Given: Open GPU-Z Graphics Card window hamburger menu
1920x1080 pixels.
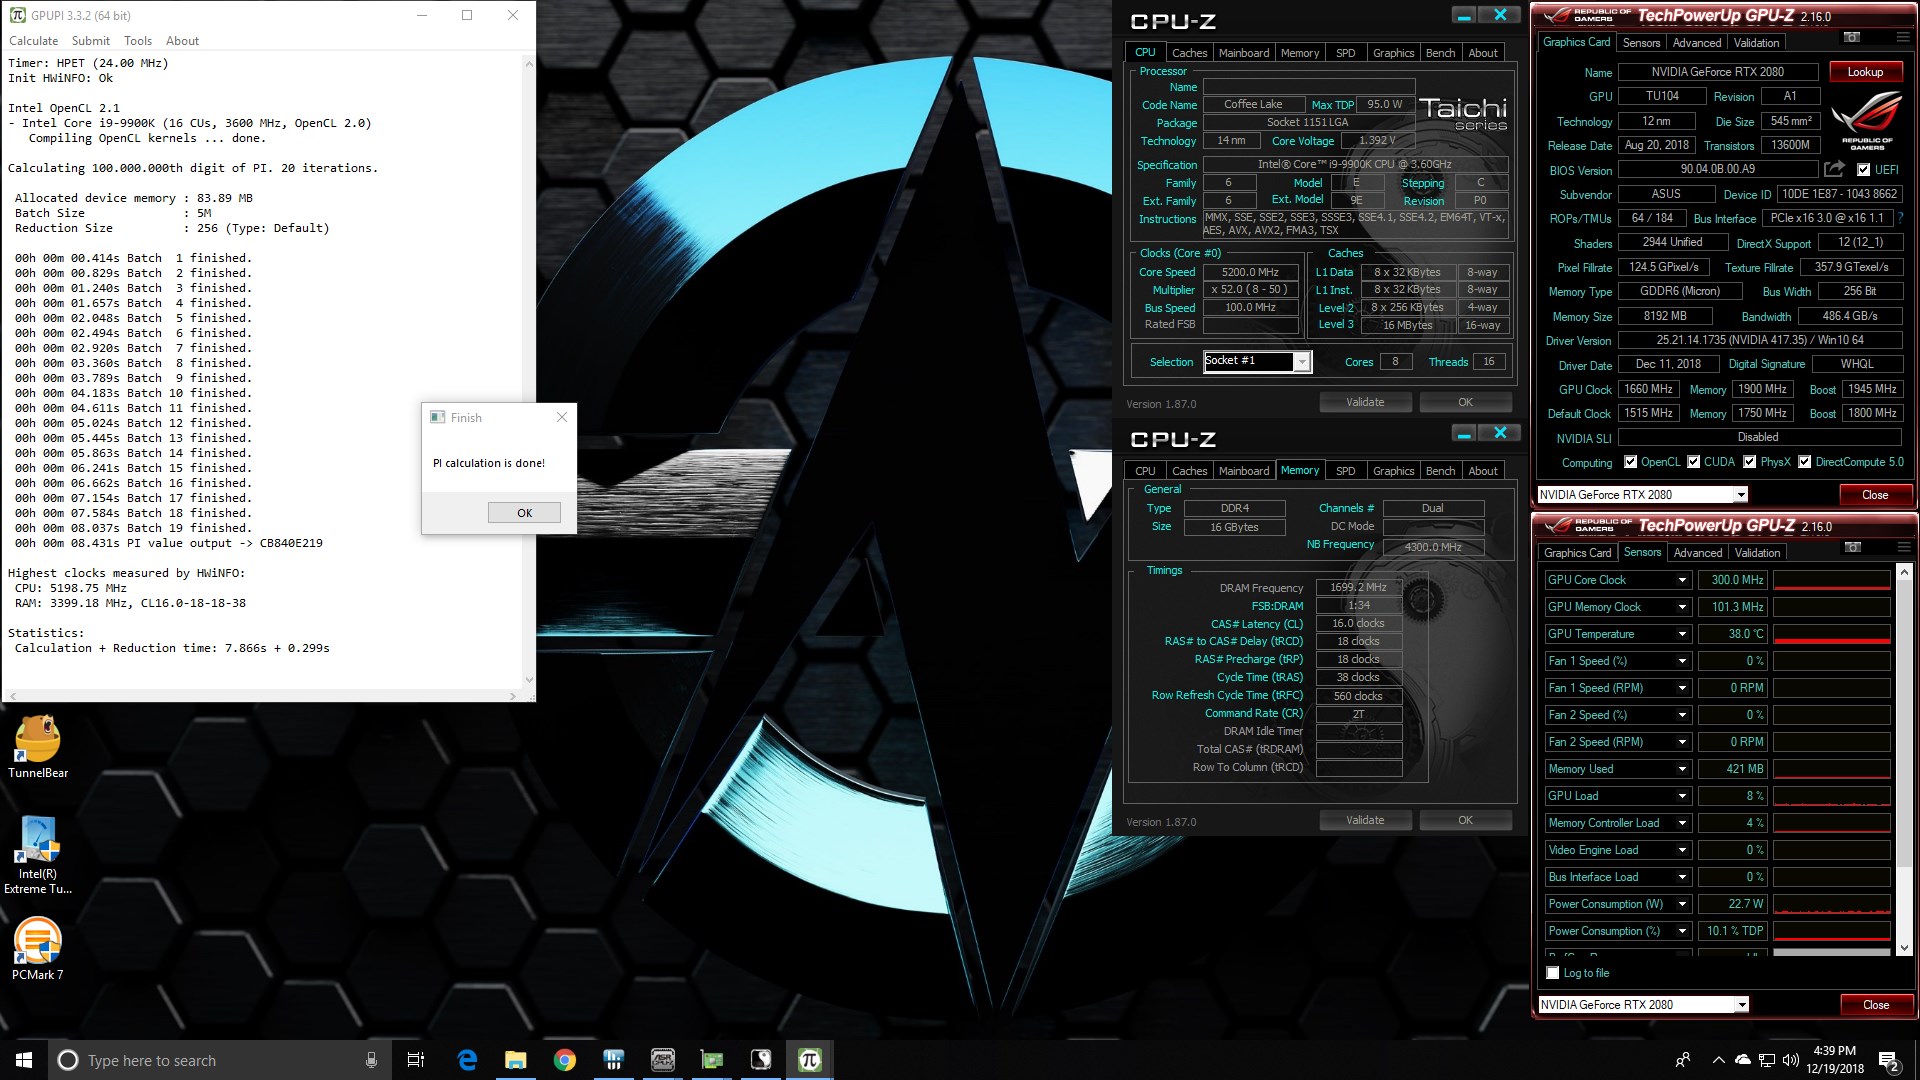Looking at the screenshot, I should [1902, 37].
